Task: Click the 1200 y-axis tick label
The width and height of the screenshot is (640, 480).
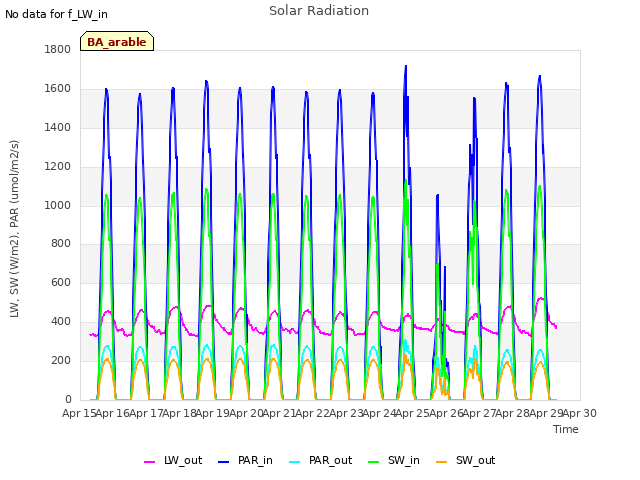Action: (x=58, y=166)
